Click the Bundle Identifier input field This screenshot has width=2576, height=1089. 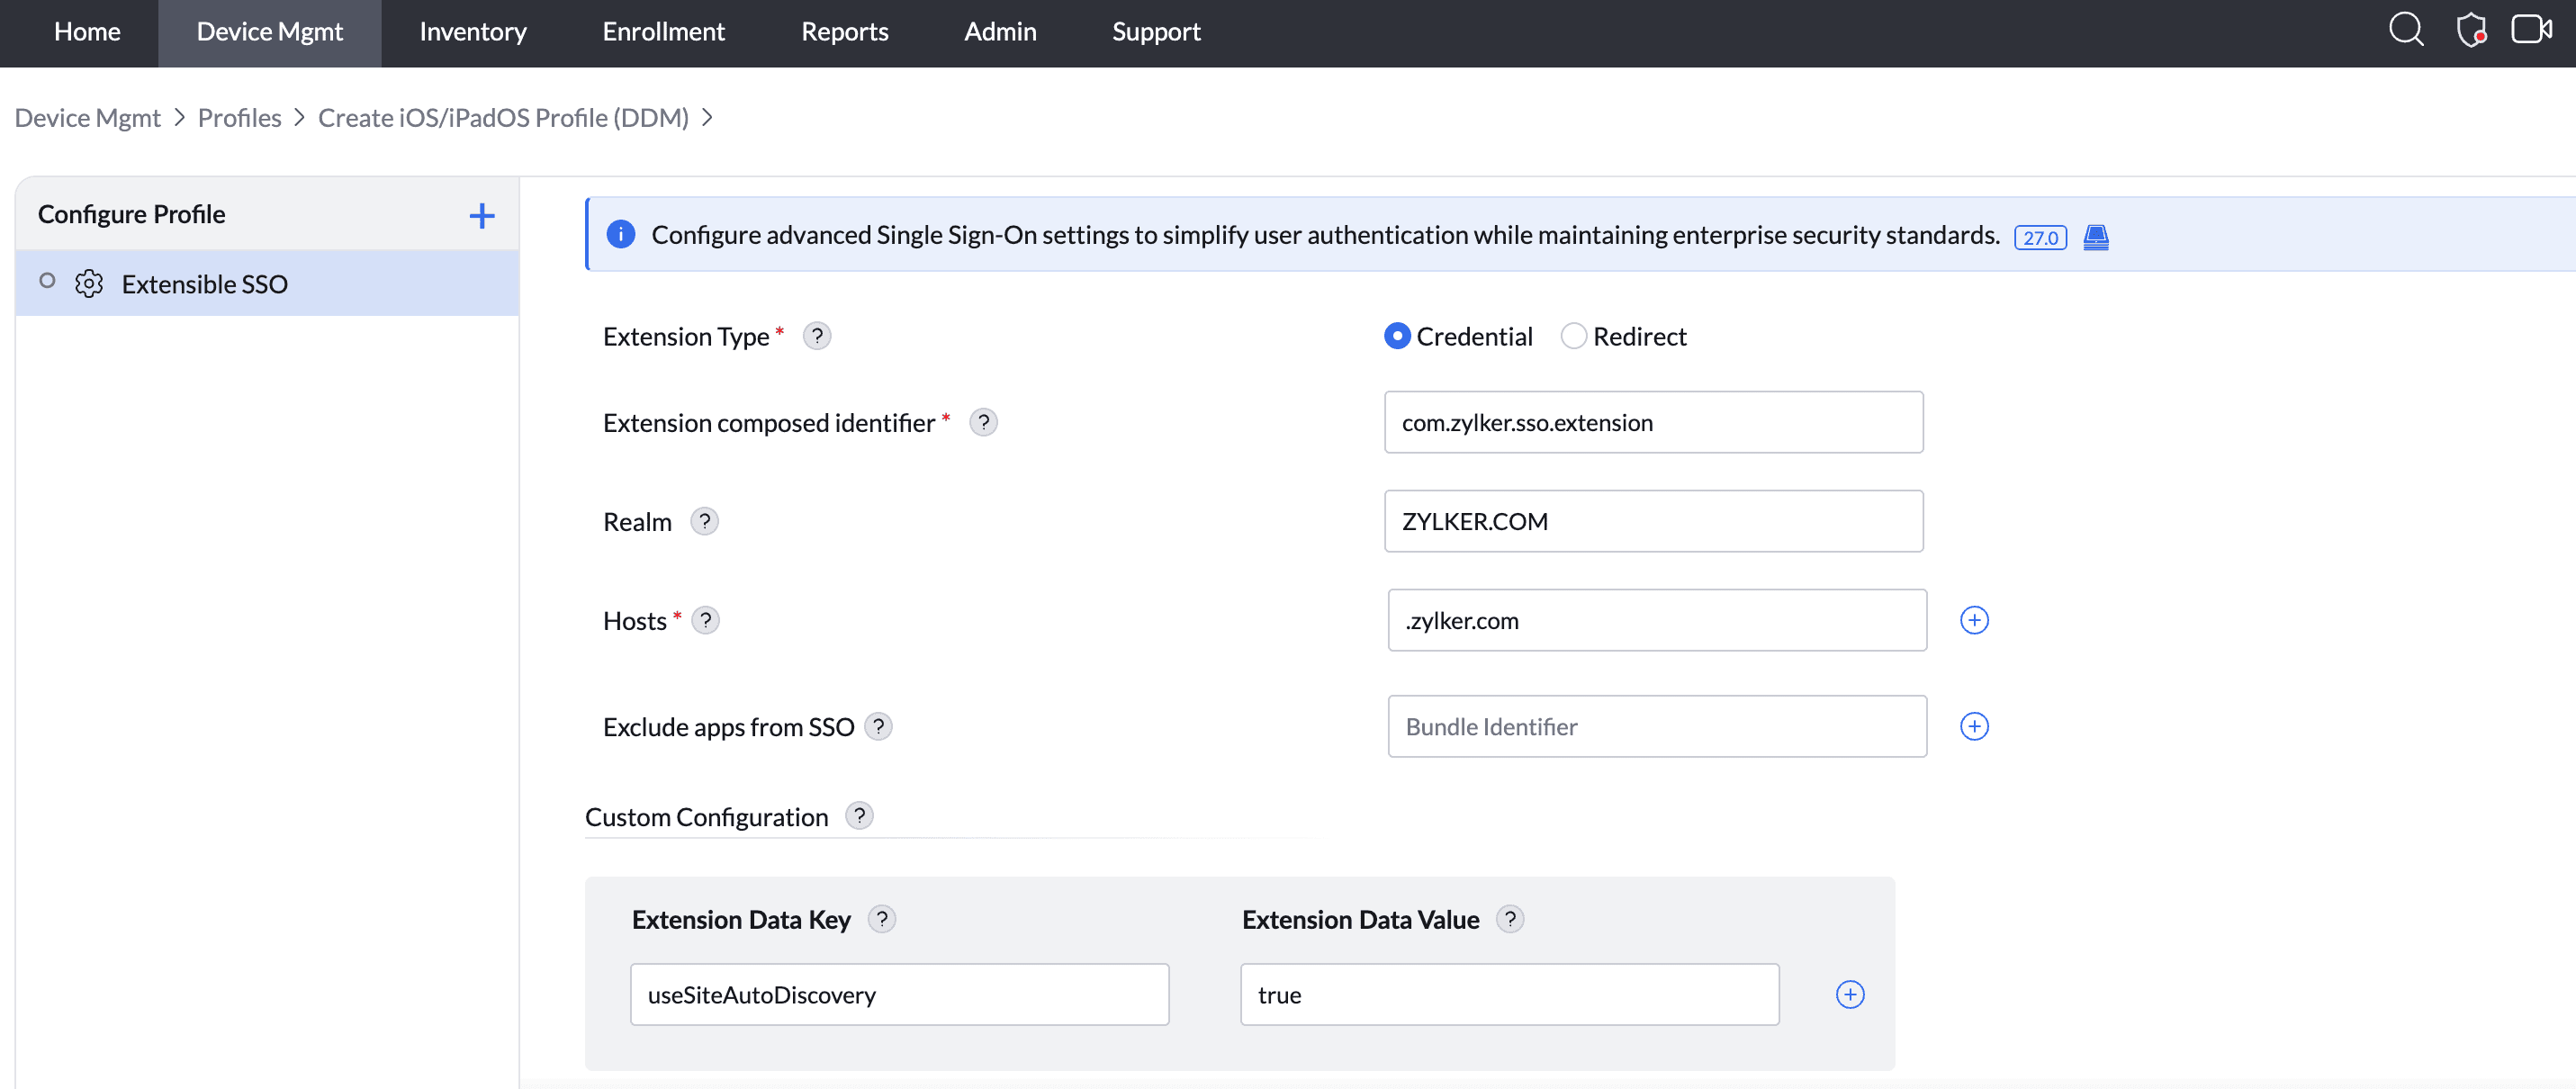[1657, 726]
